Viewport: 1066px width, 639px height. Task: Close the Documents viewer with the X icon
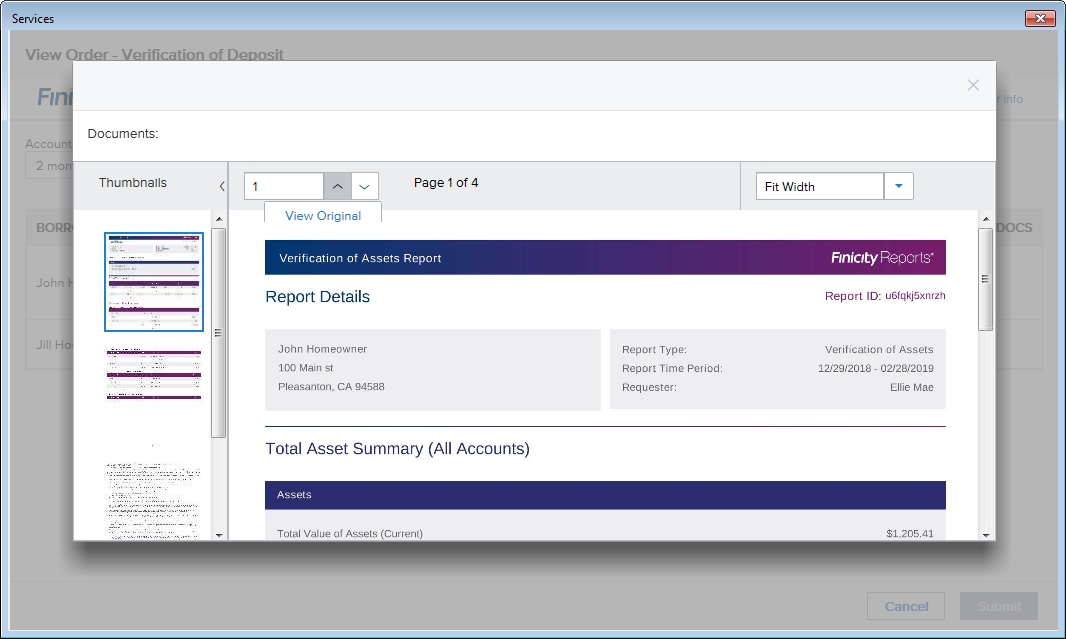(x=973, y=86)
